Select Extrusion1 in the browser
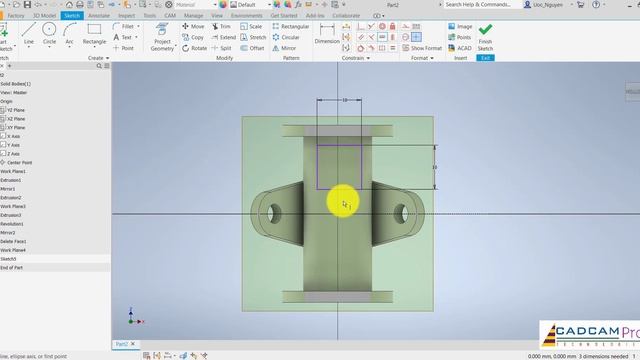Image resolution: width=640 pixels, height=360 pixels. click(11, 180)
